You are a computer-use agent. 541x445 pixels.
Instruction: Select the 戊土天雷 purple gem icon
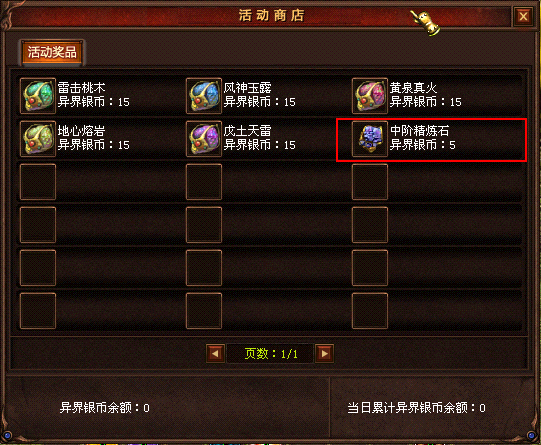204,139
